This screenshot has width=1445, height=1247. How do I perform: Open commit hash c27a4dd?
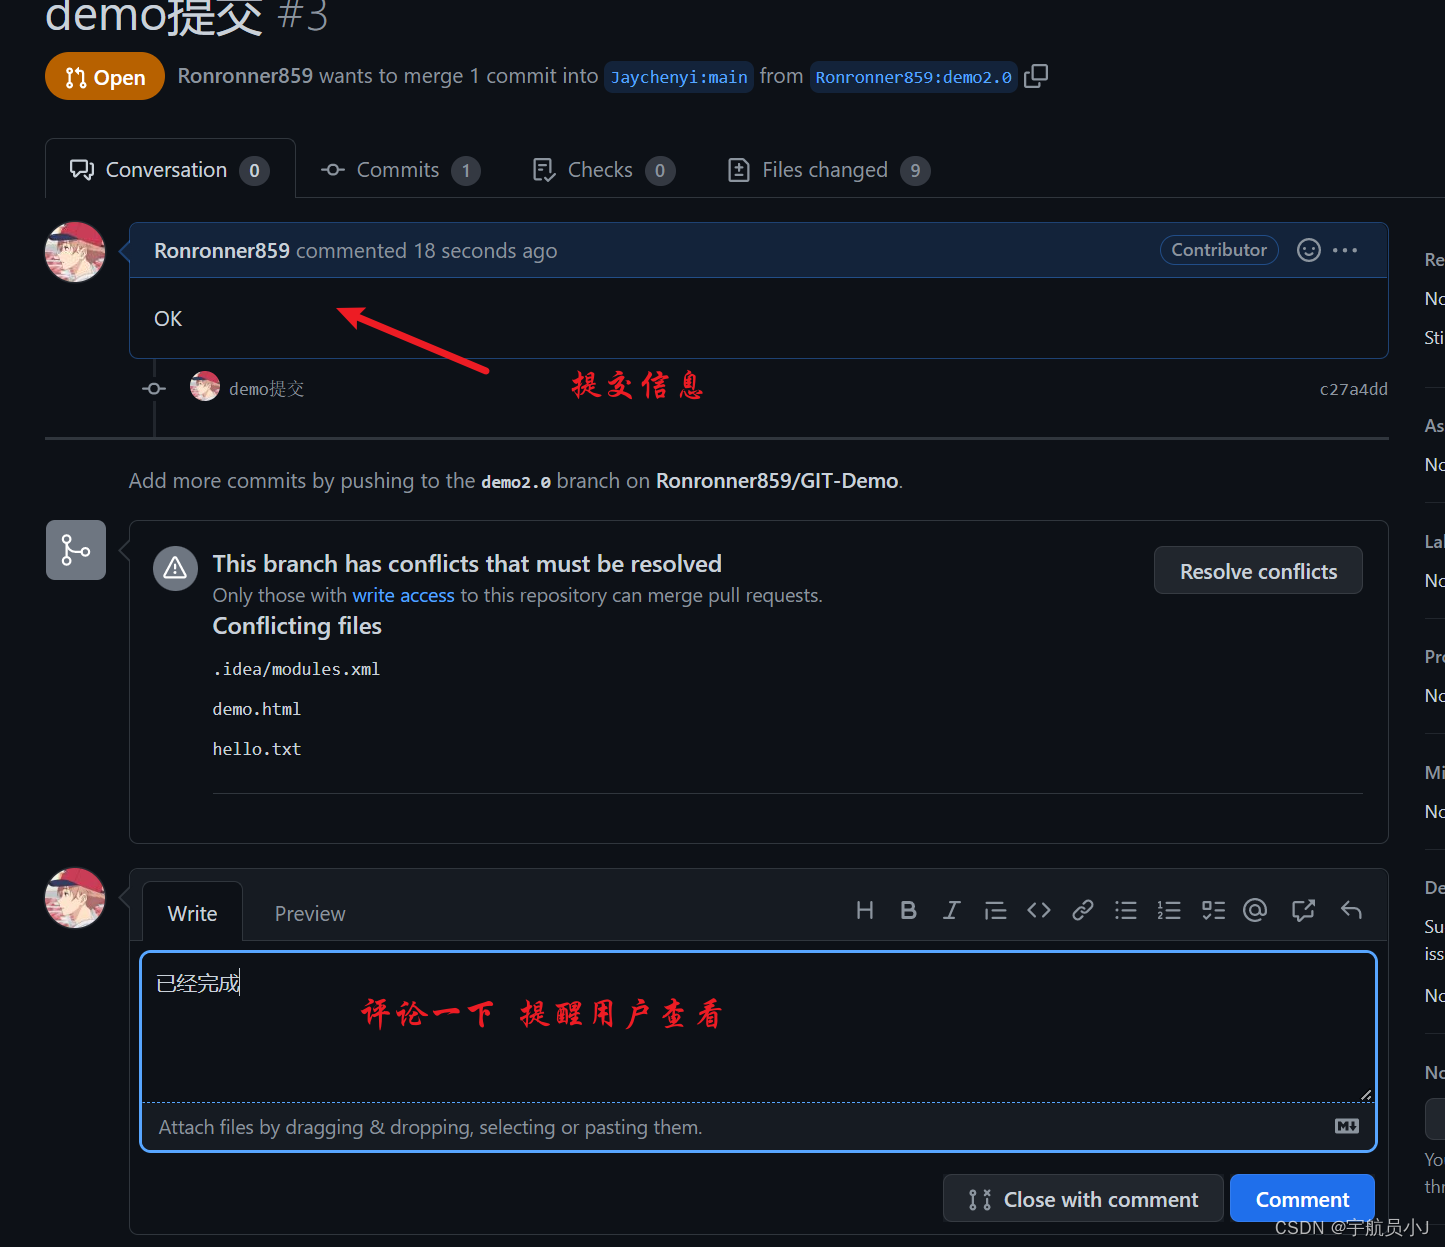1353,389
